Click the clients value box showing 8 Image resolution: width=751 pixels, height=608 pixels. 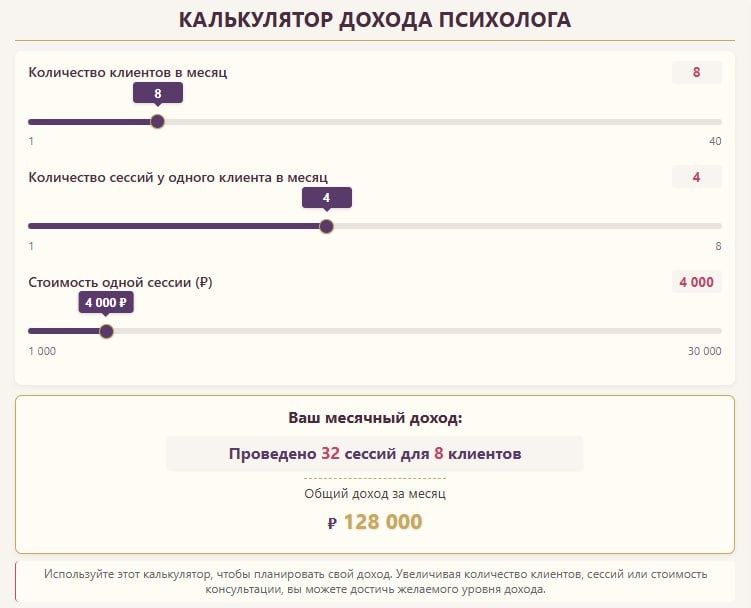tap(696, 72)
